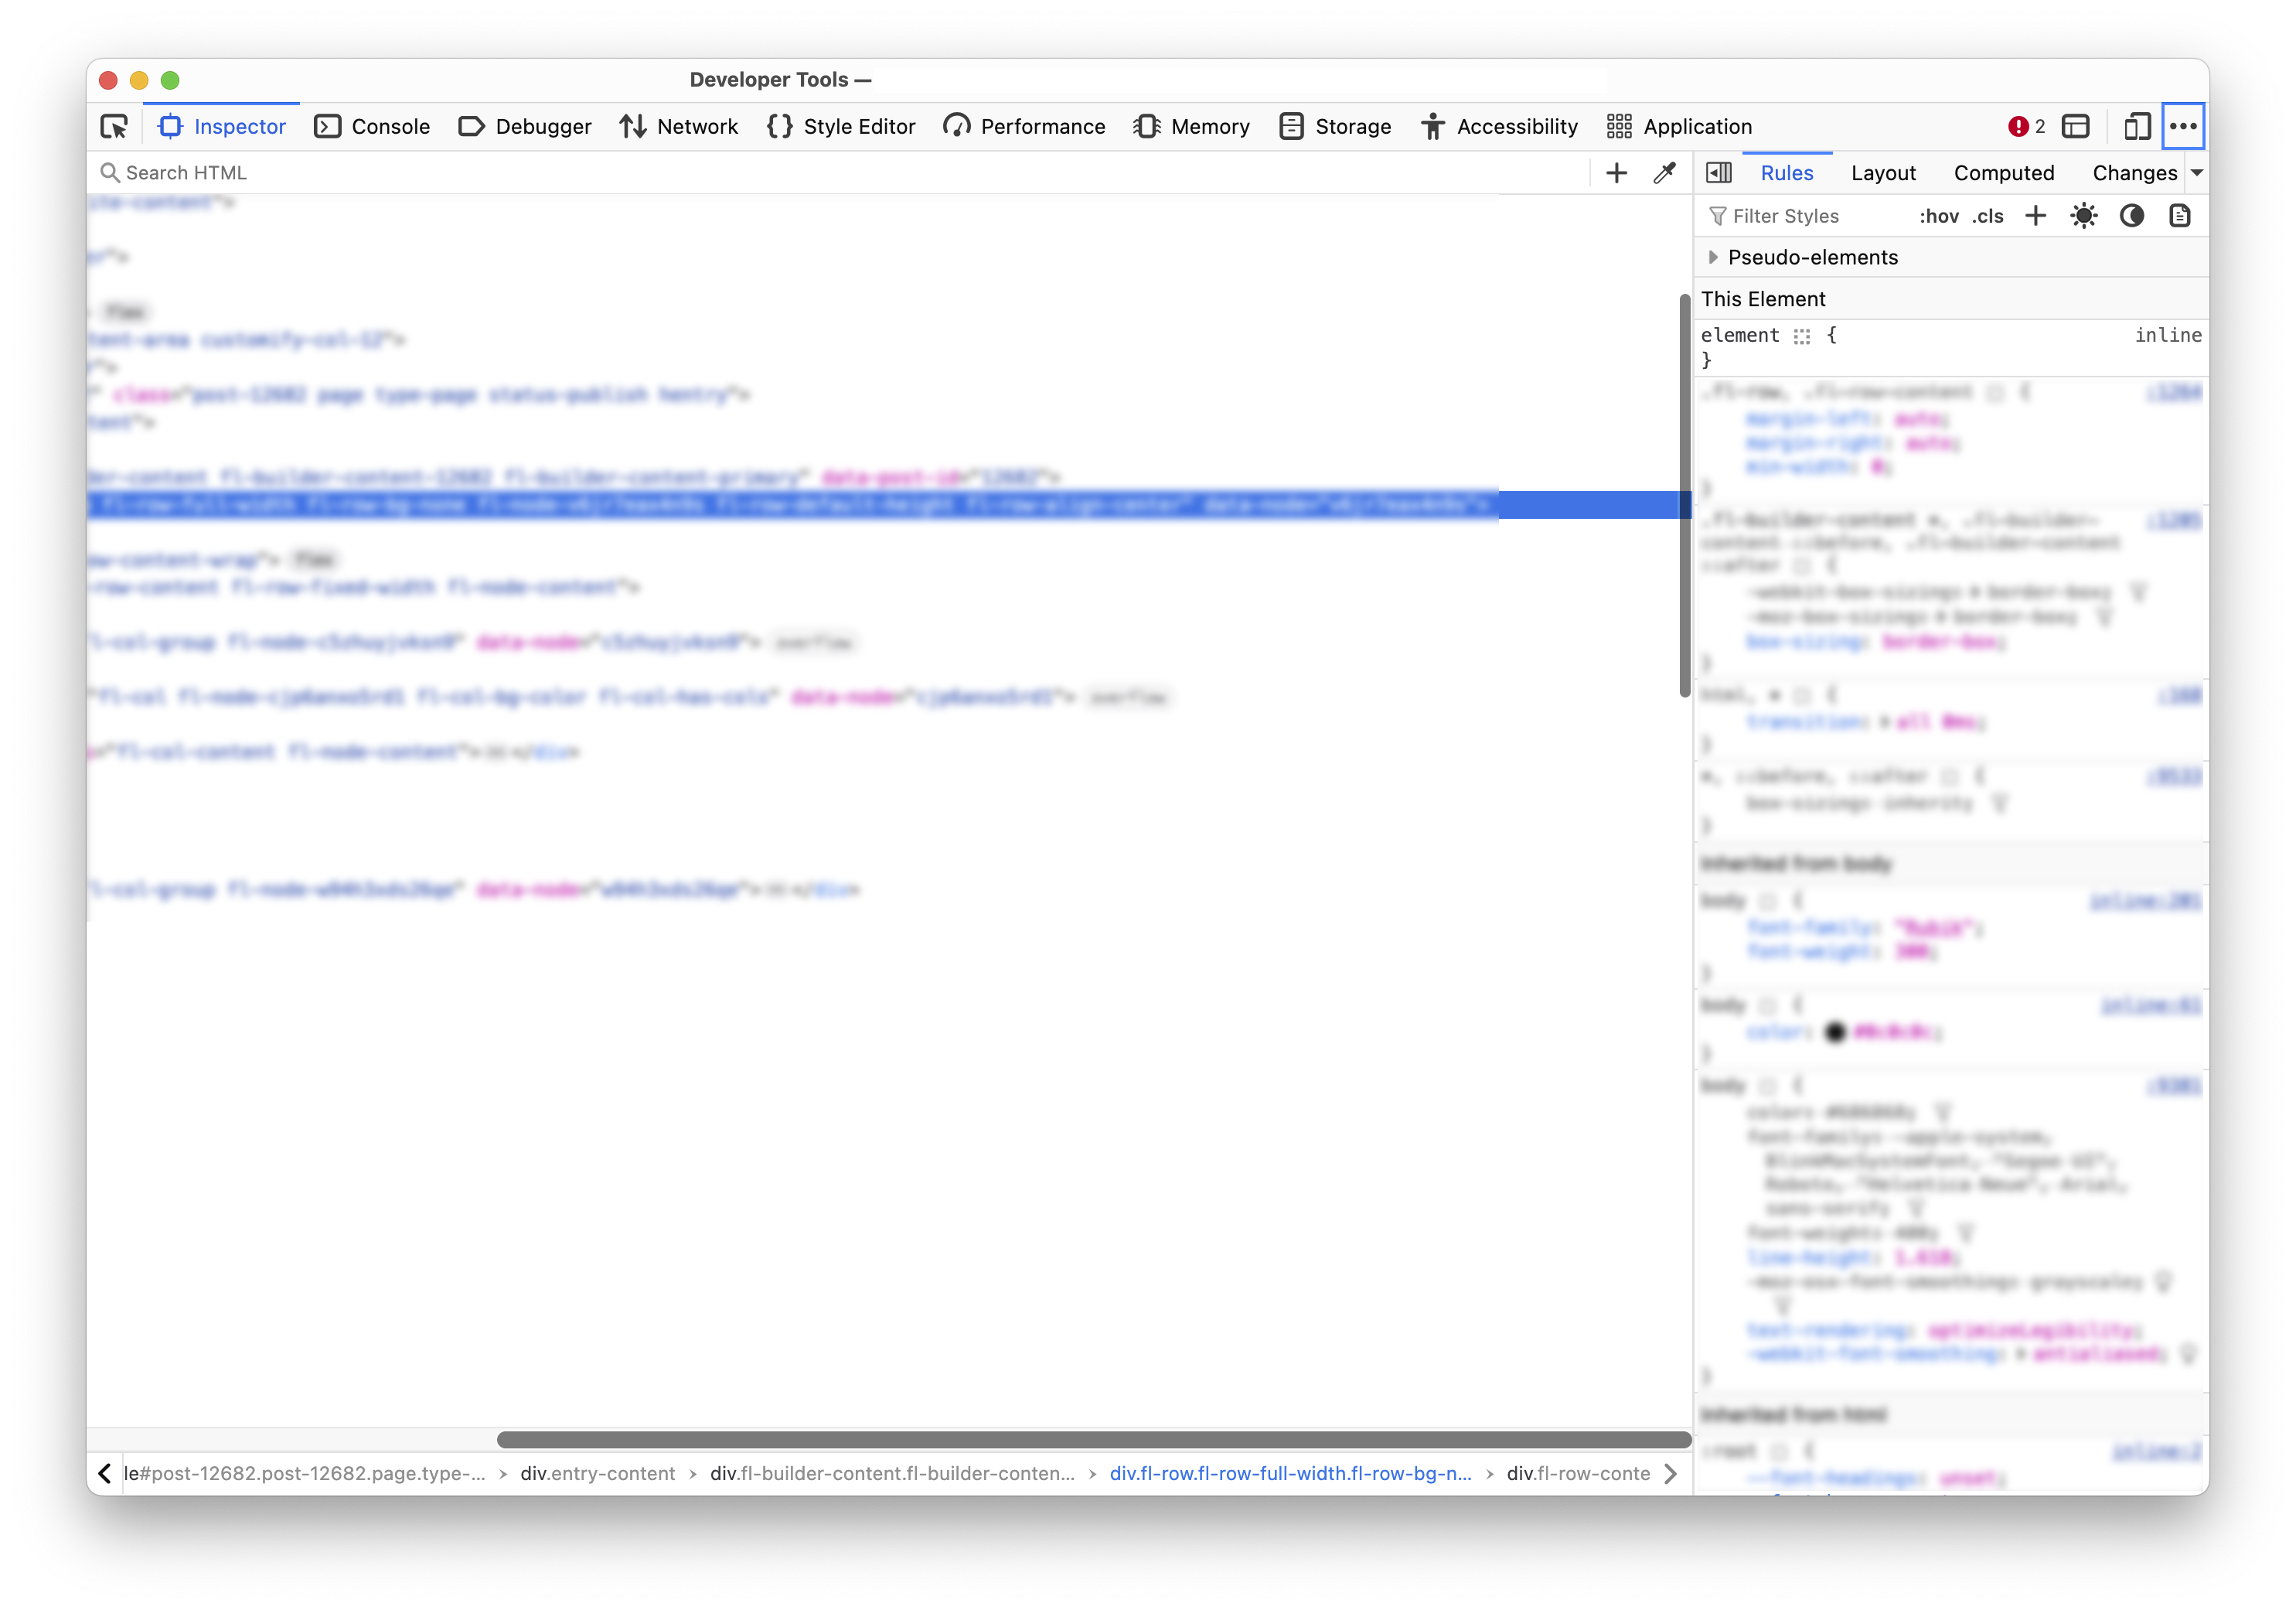Select the div.fl-builder-content breadcrumb
This screenshot has width=2296, height=1610.
tap(892, 1473)
